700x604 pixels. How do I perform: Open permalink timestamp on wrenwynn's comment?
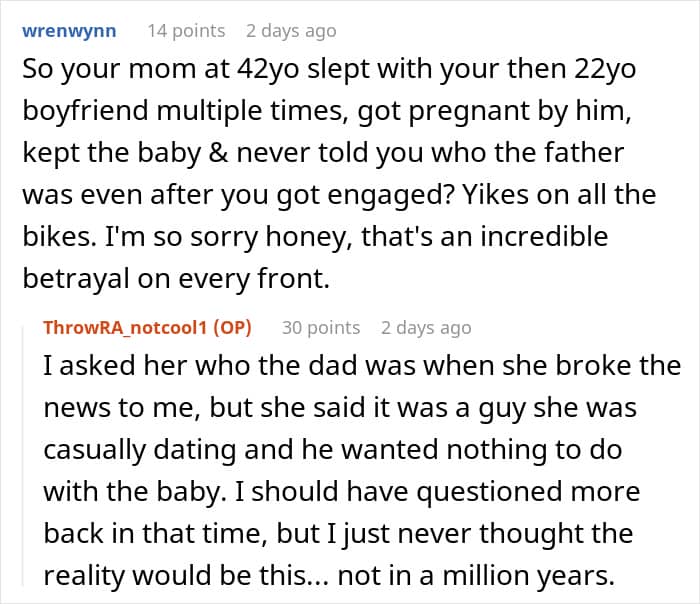tap(291, 31)
